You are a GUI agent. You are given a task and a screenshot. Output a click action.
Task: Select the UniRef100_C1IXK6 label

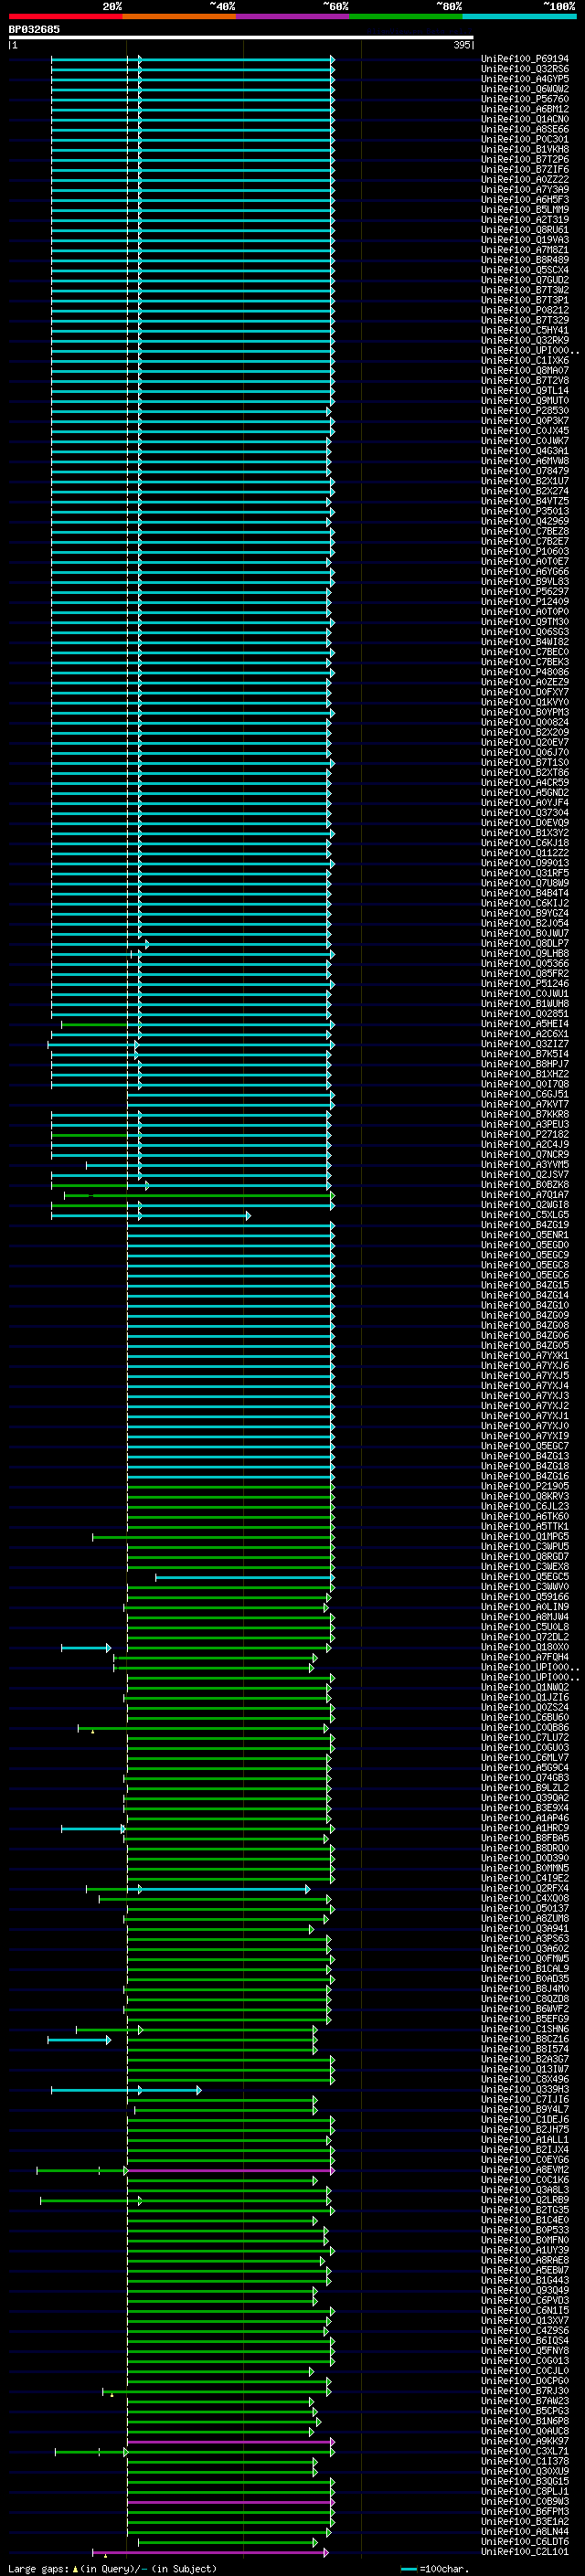(x=525, y=360)
